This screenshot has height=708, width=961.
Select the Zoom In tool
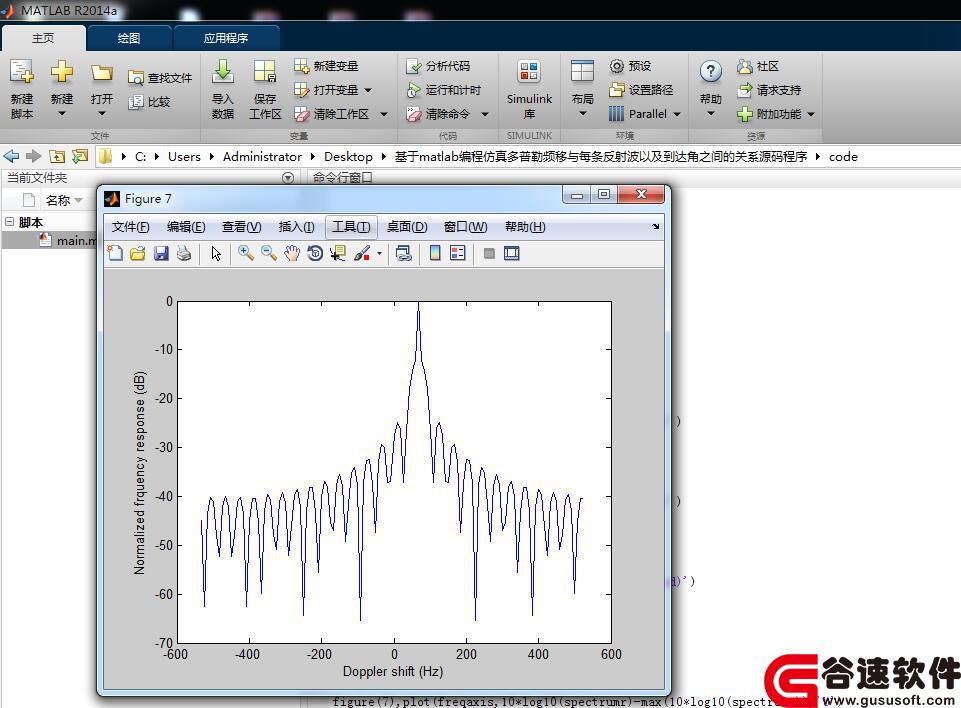coord(246,253)
